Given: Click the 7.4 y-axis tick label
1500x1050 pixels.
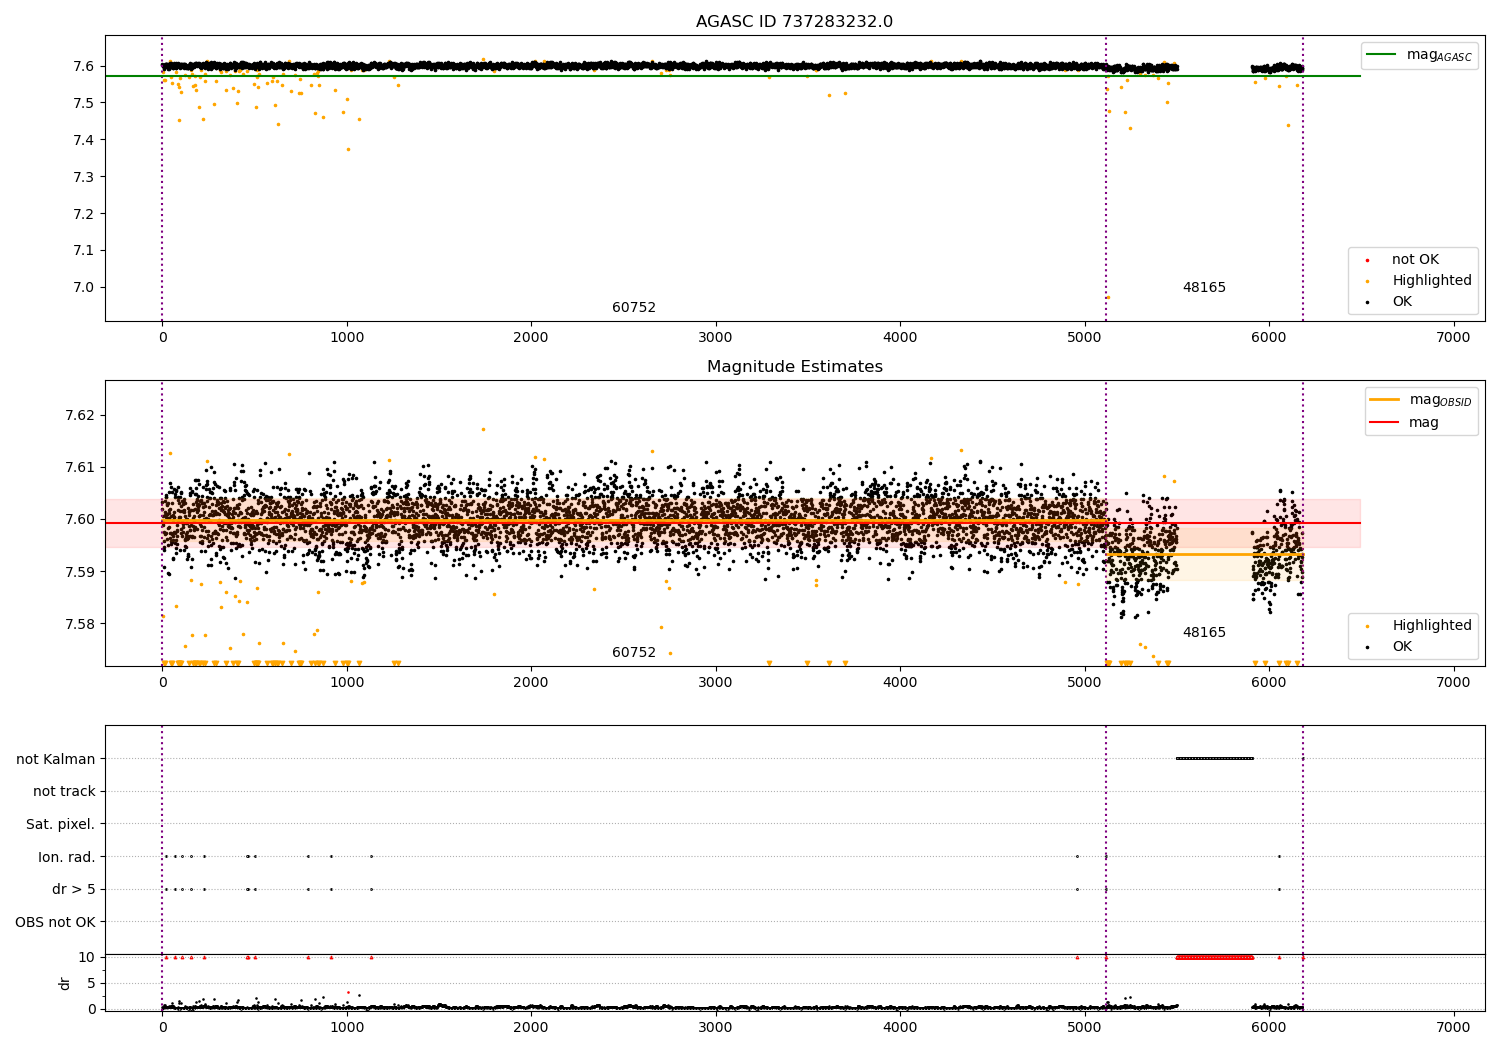Looking at the screenshot, I should point(84,140).
